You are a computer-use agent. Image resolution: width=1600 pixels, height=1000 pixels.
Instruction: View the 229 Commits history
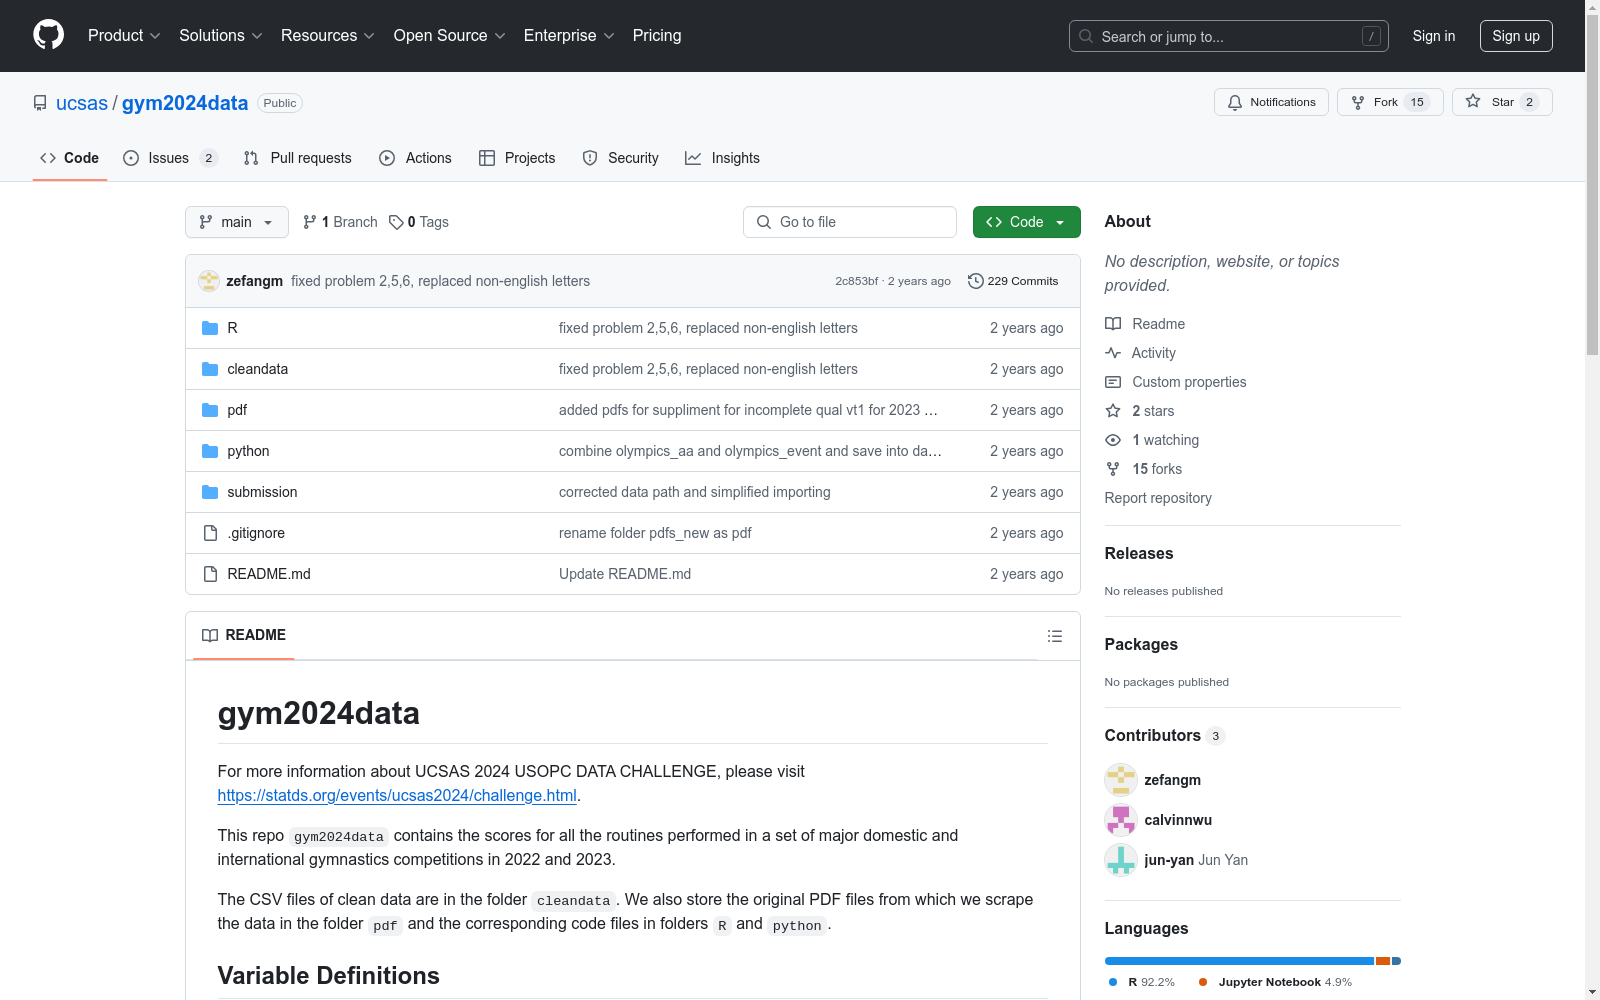(1013, 281)
